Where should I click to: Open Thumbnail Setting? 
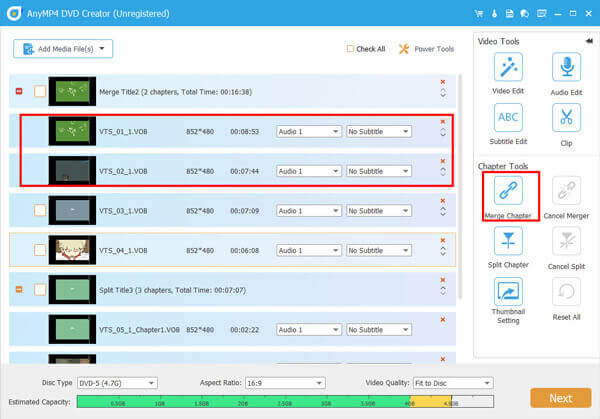[x=508, y=292]
